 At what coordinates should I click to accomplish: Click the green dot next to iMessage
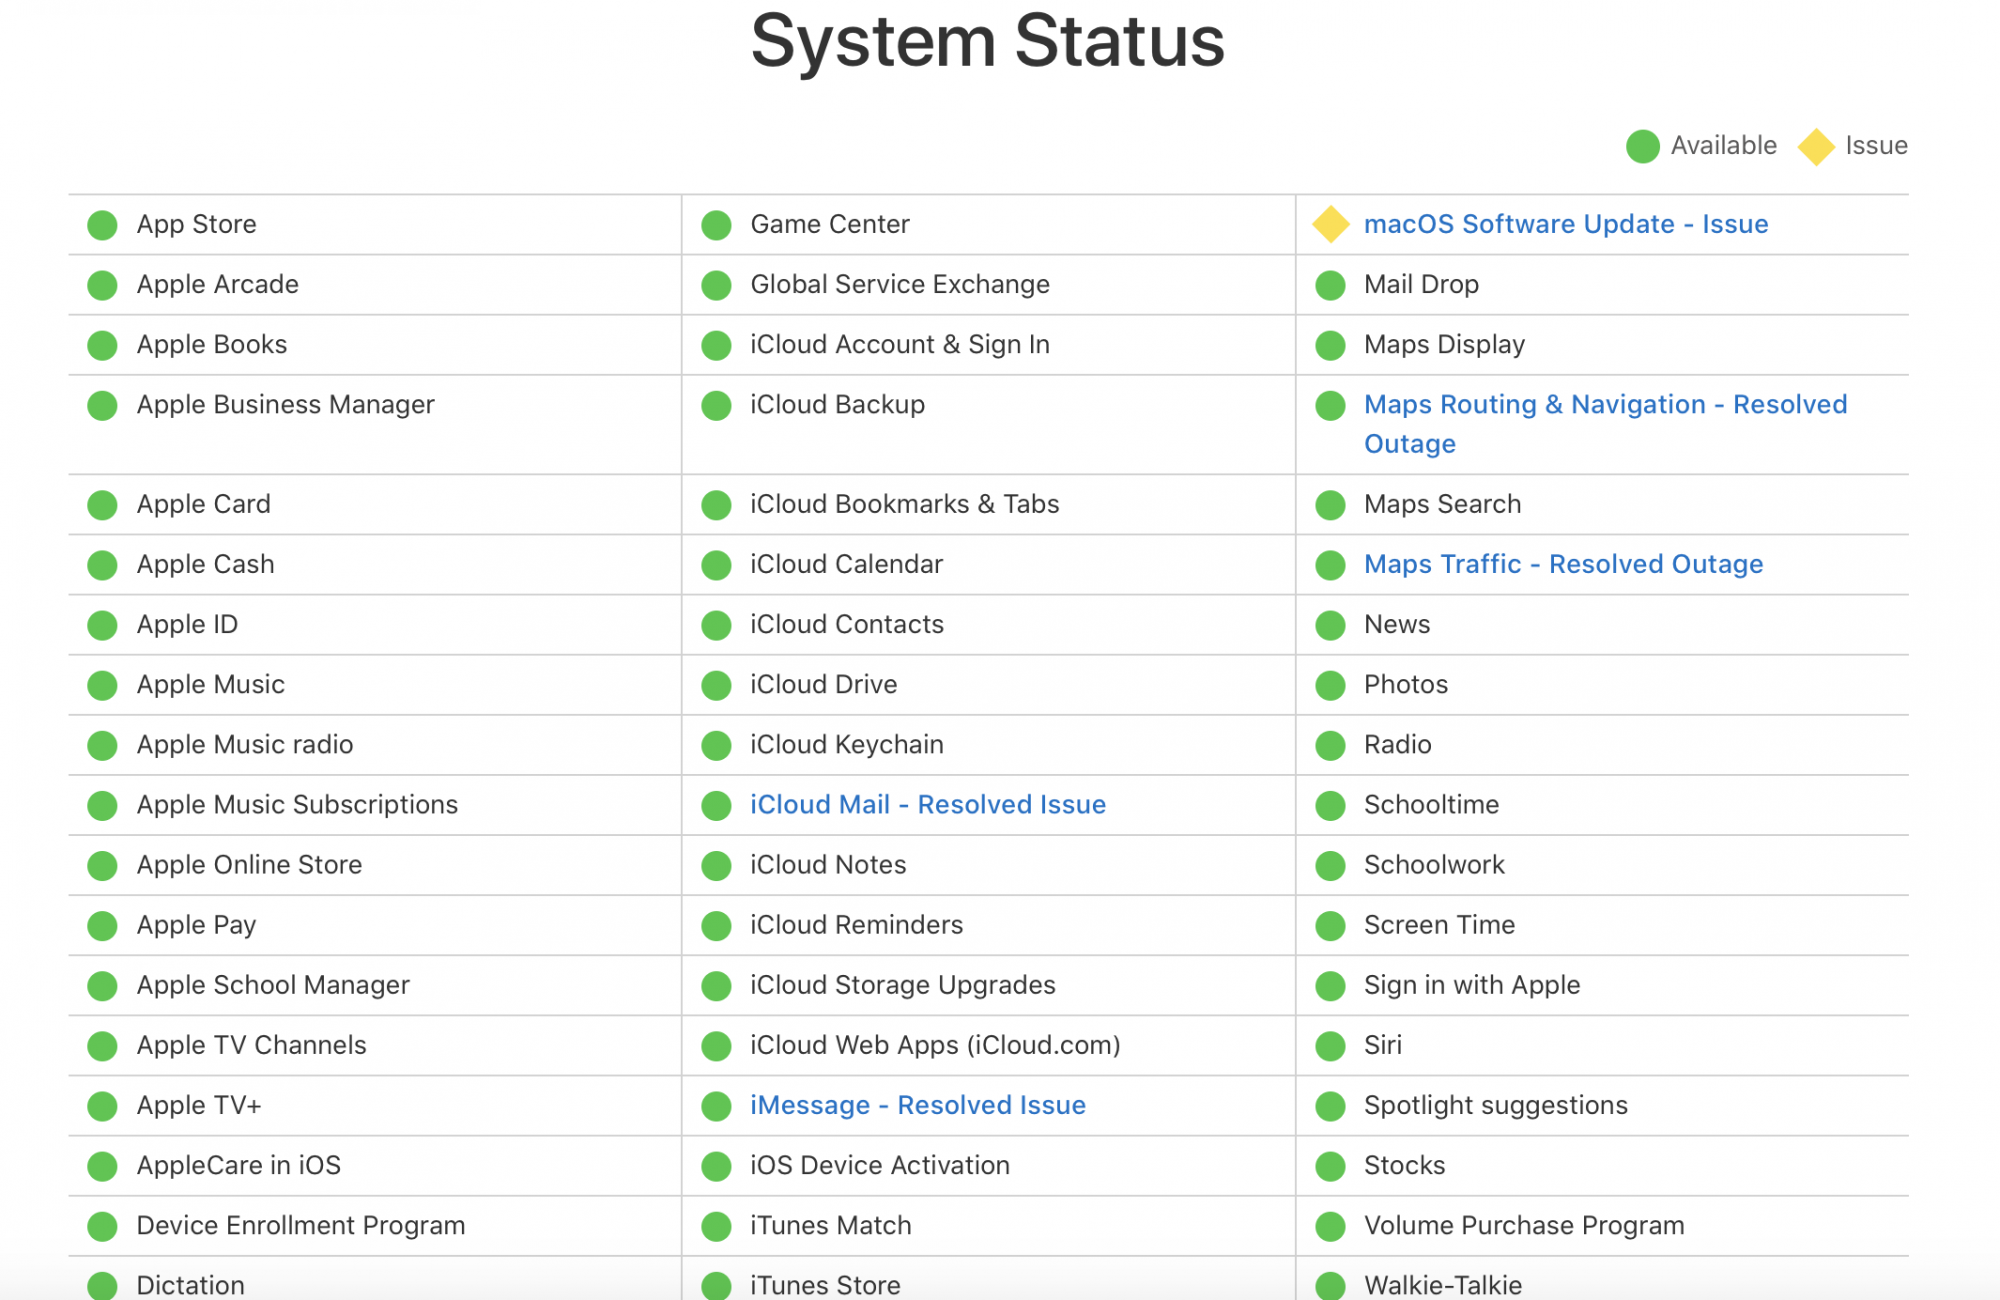(x=716, y=1106)
